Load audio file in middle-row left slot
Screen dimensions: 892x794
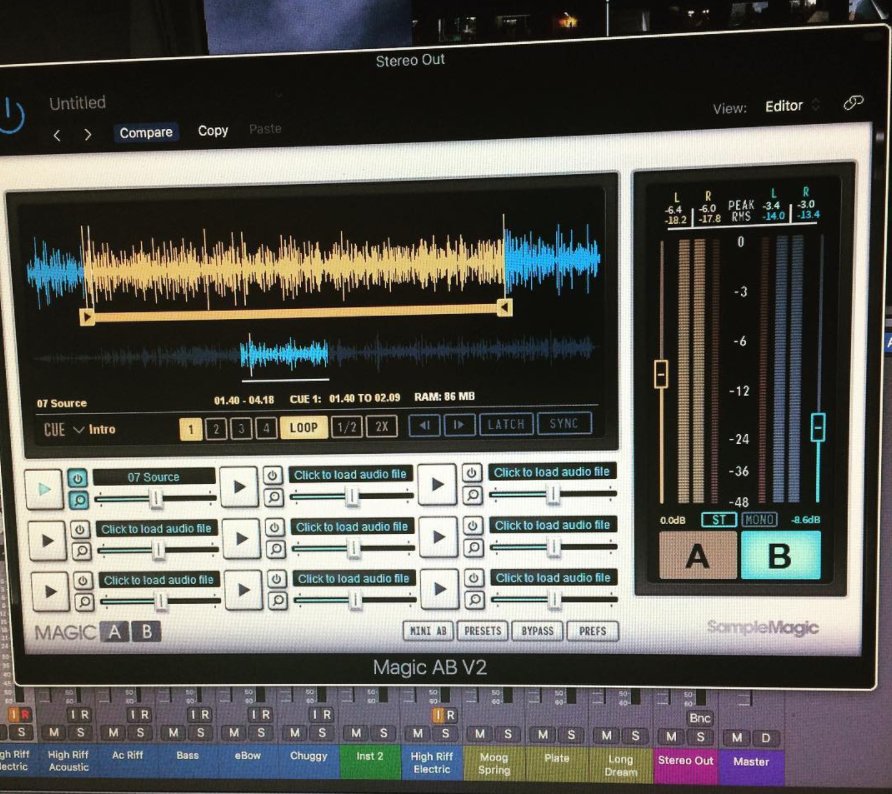156,529
